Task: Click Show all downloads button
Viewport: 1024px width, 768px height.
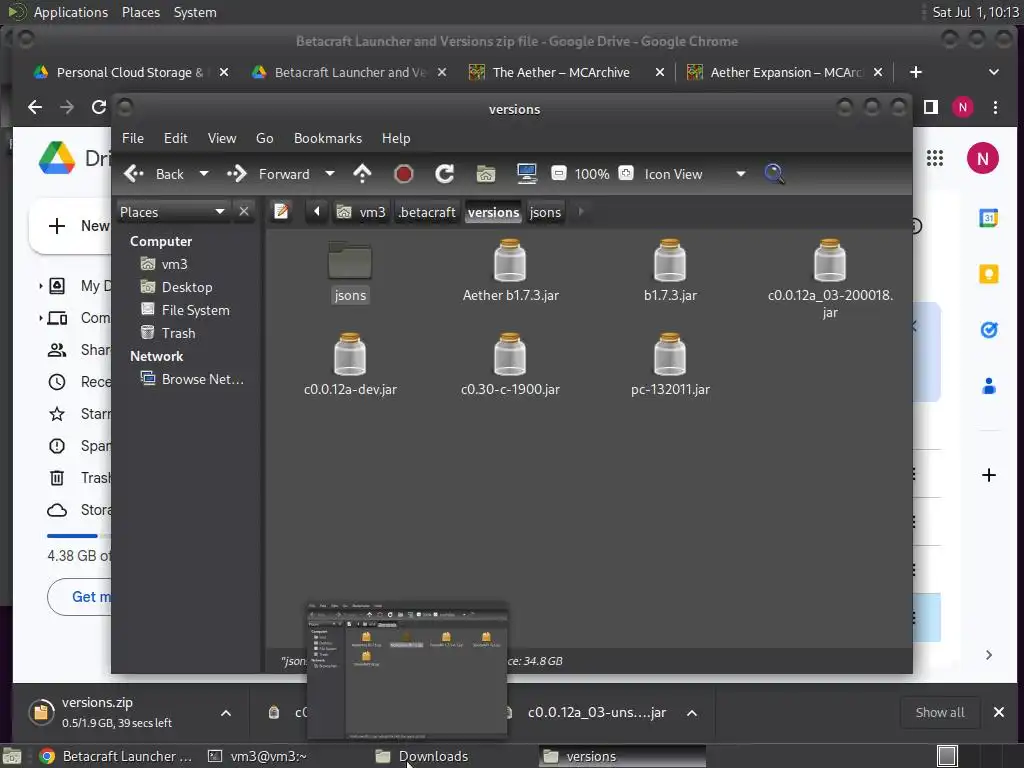Action: click(x=940, y=712)
